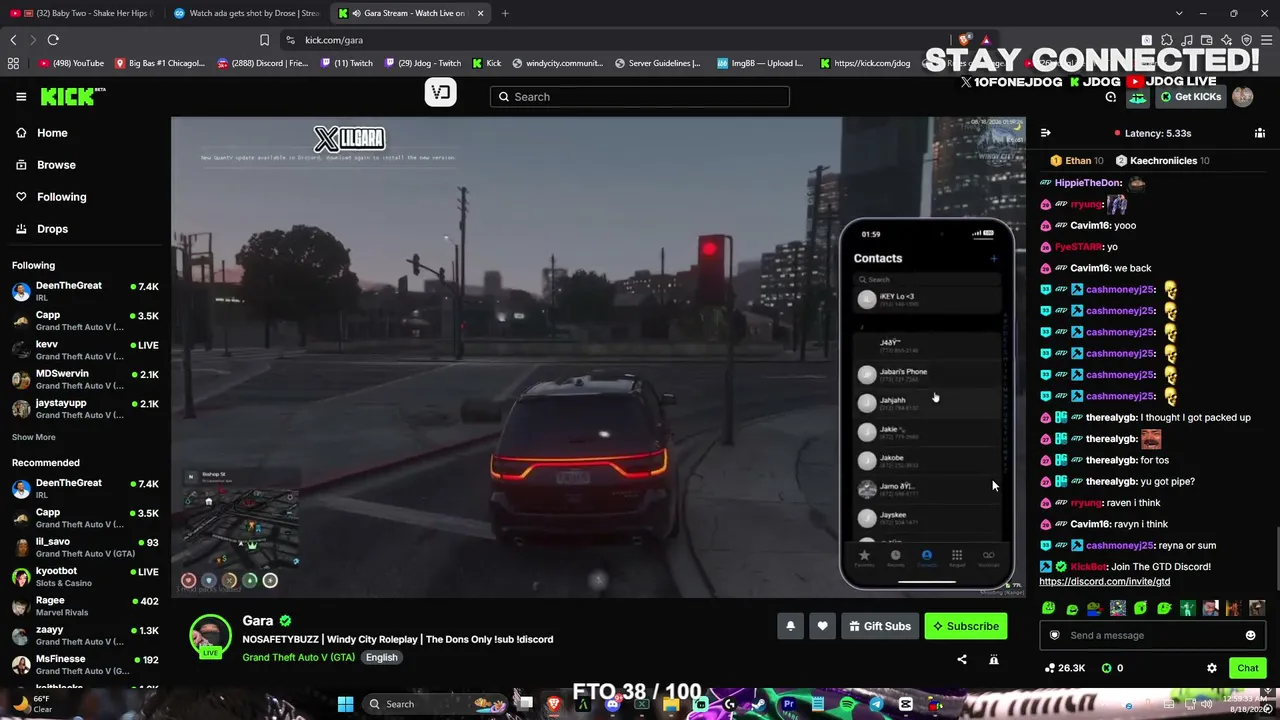Share the stream with the share icon
The height and width of the screenshot is (720, 1280).
coord(962,659)
